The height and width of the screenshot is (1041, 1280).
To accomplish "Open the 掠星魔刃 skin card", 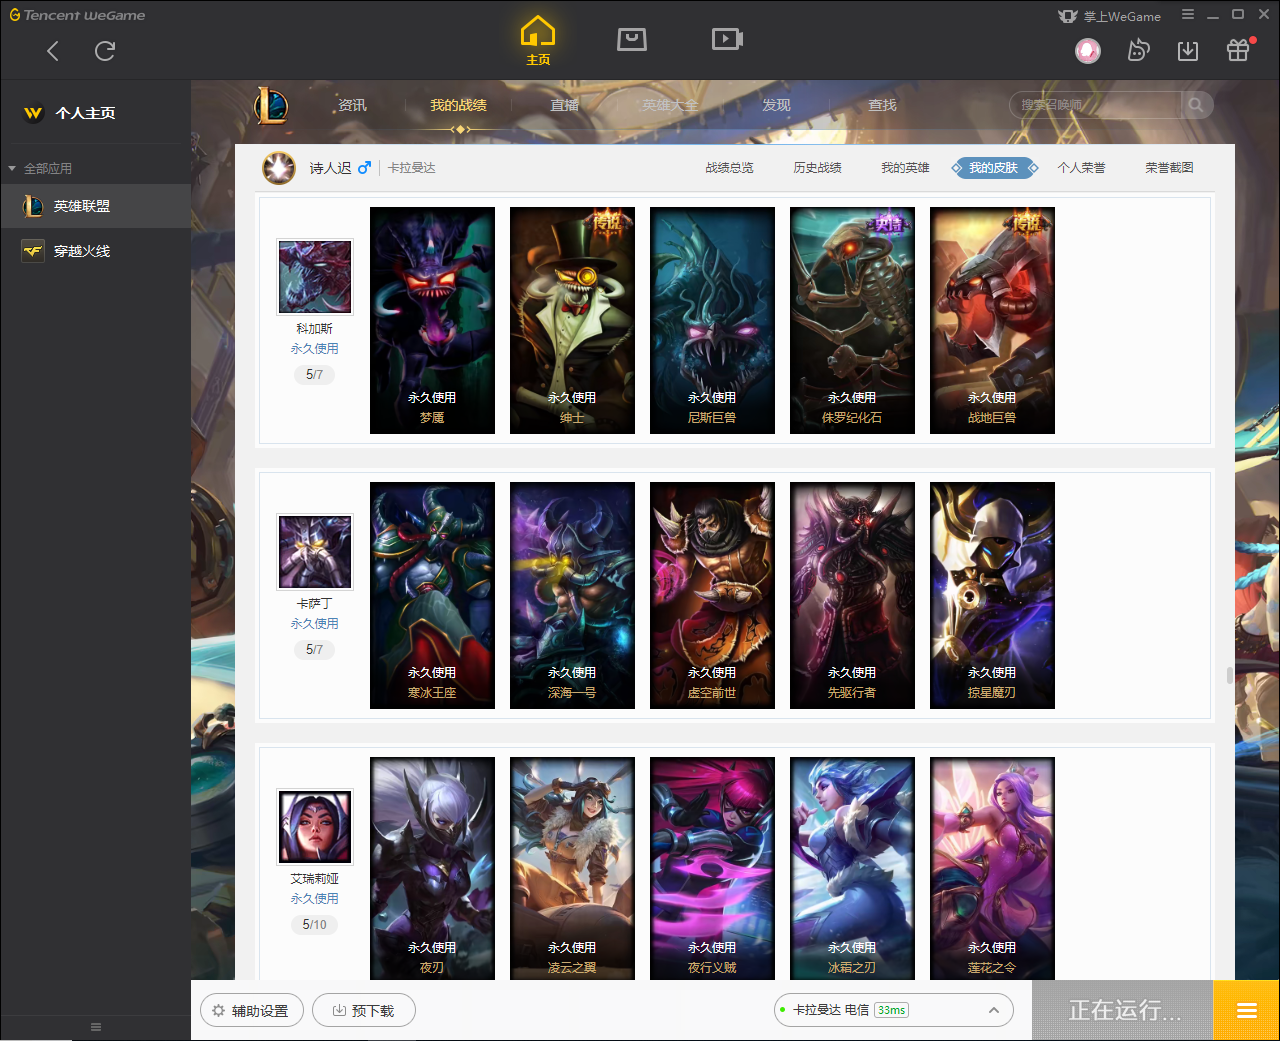I will pyautogui.click(x=992, y=595).
